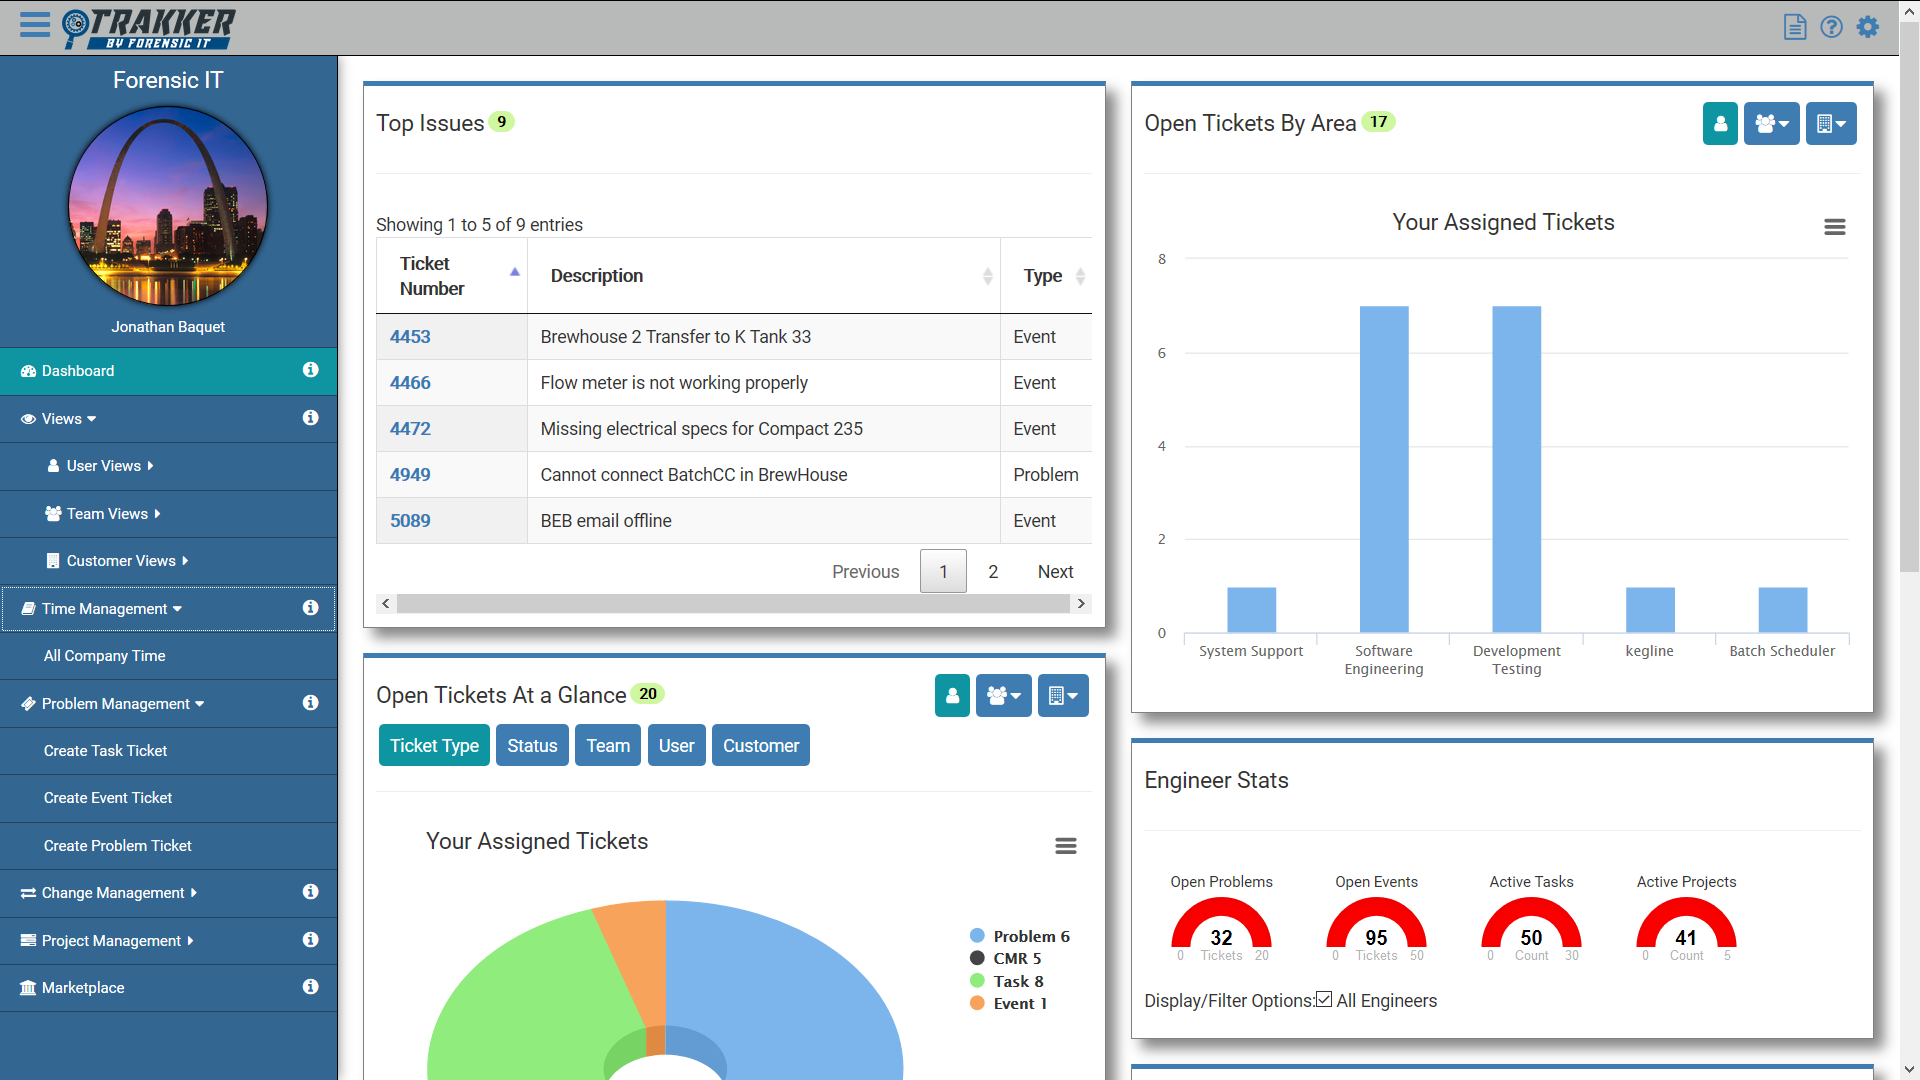Viewport: 1920px width, 1080px height.
Task: Click the help question mark icon
Action: pos(1831,27)
